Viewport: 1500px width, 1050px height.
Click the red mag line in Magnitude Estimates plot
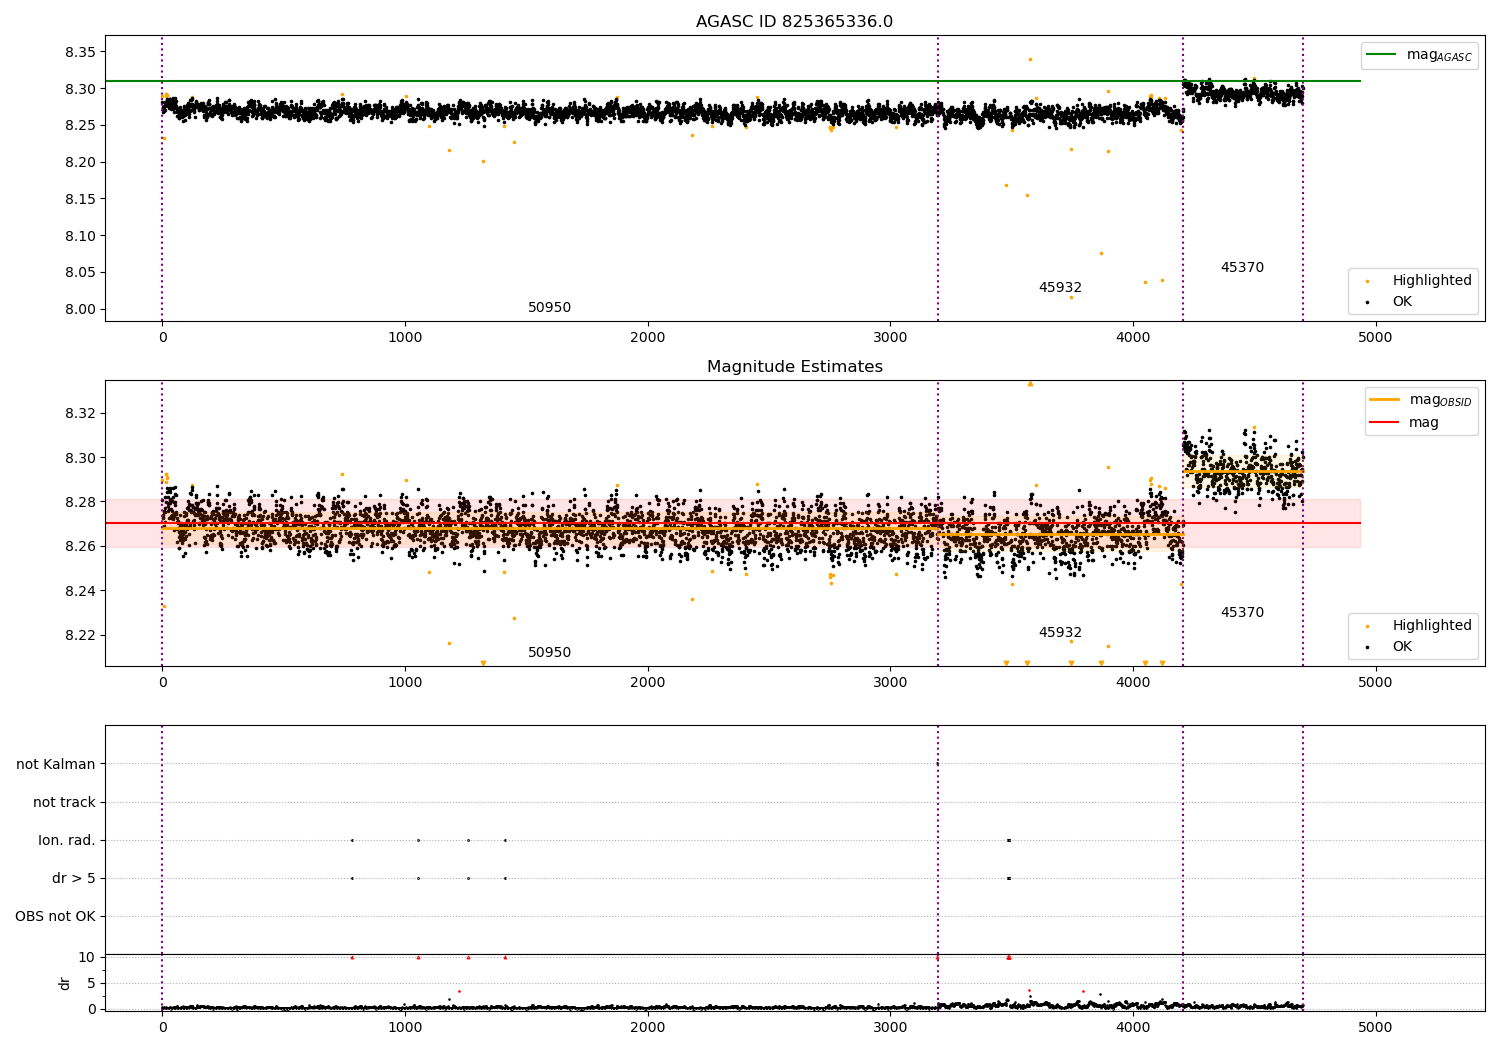733,523
